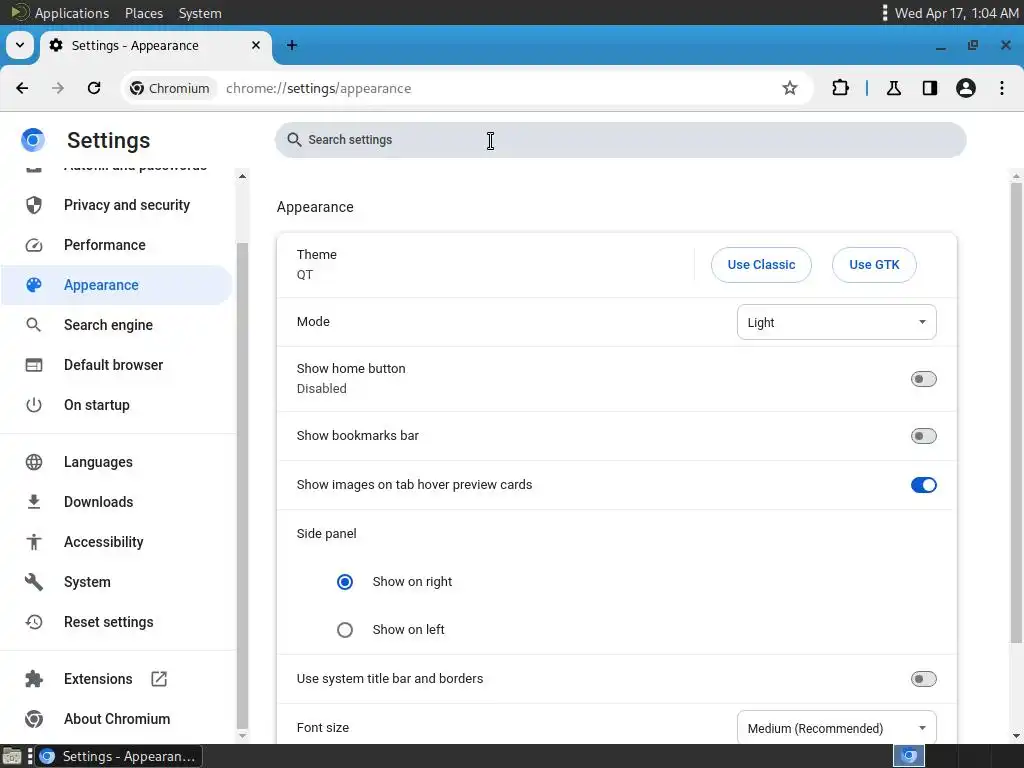Open the Chrome Labs flask icon
Screen dimensions: 1024x768
[893, 88]
